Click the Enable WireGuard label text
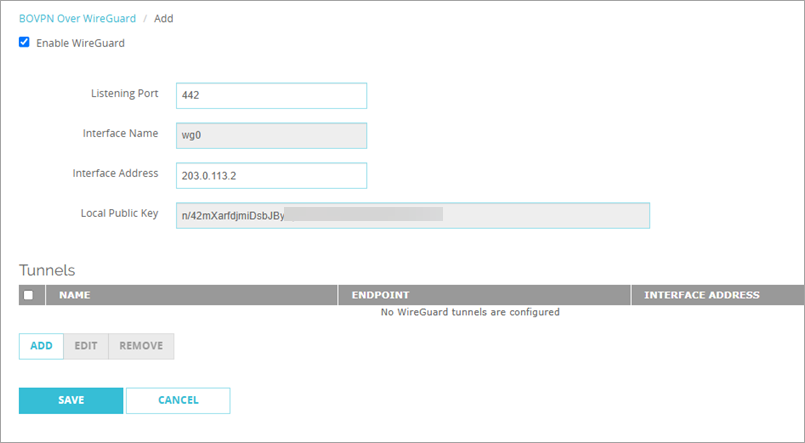Image resolution: width=805 pixels, height=443 pixels. [x=81, y=43]
